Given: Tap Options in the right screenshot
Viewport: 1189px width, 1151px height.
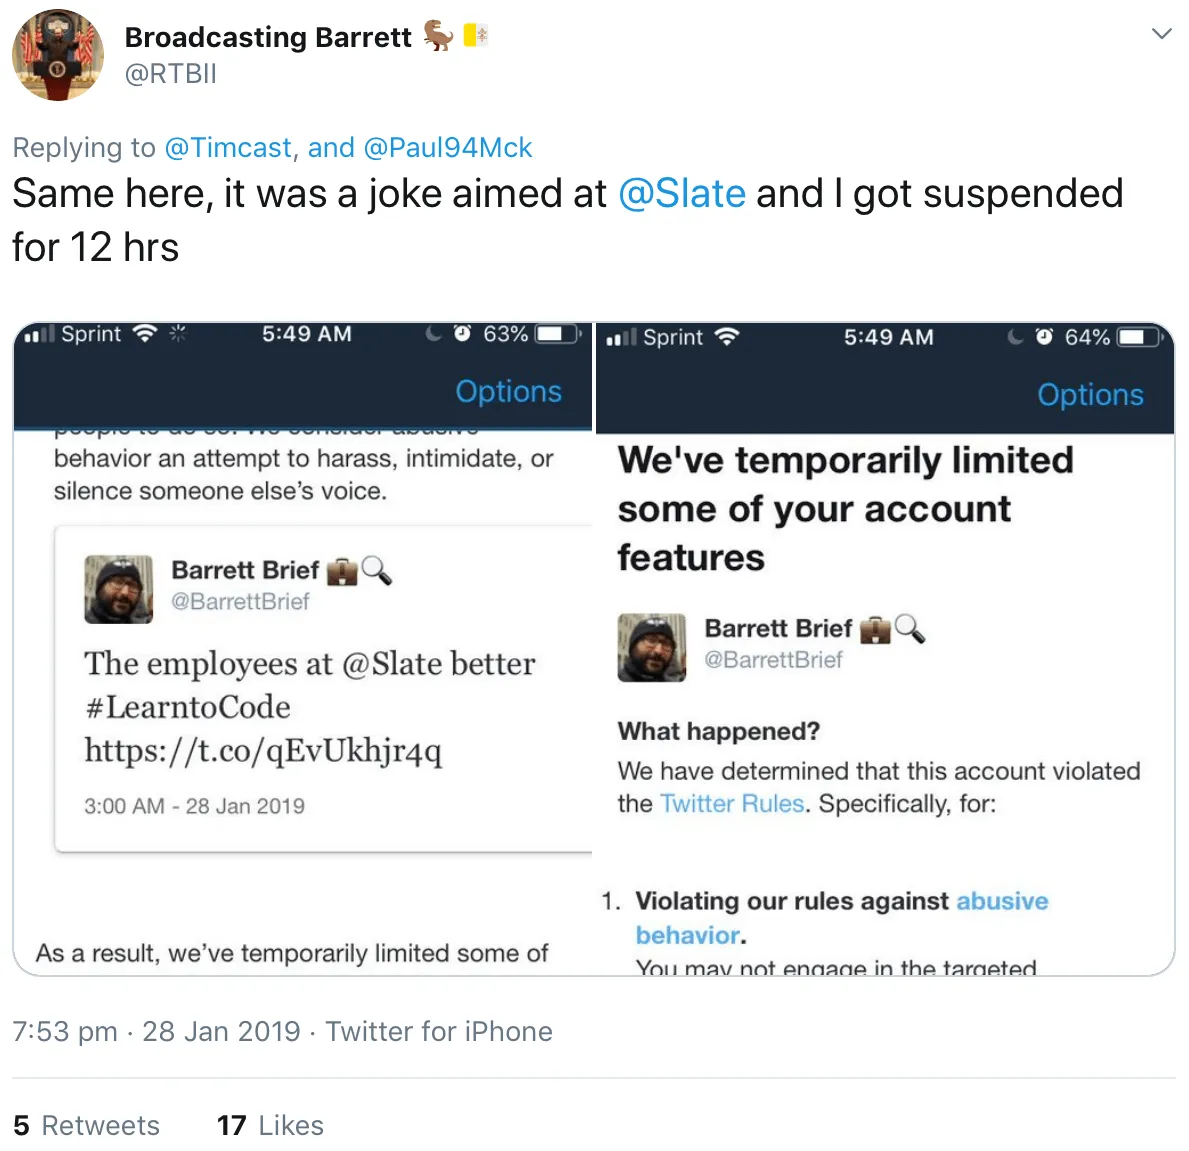Looking at the screenshot, I should point(1090,394).
